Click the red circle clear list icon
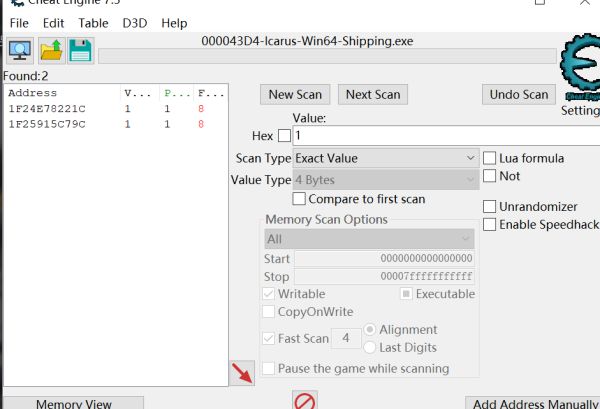The height and width of the screenshot is (409, 600). click(305, 401)
